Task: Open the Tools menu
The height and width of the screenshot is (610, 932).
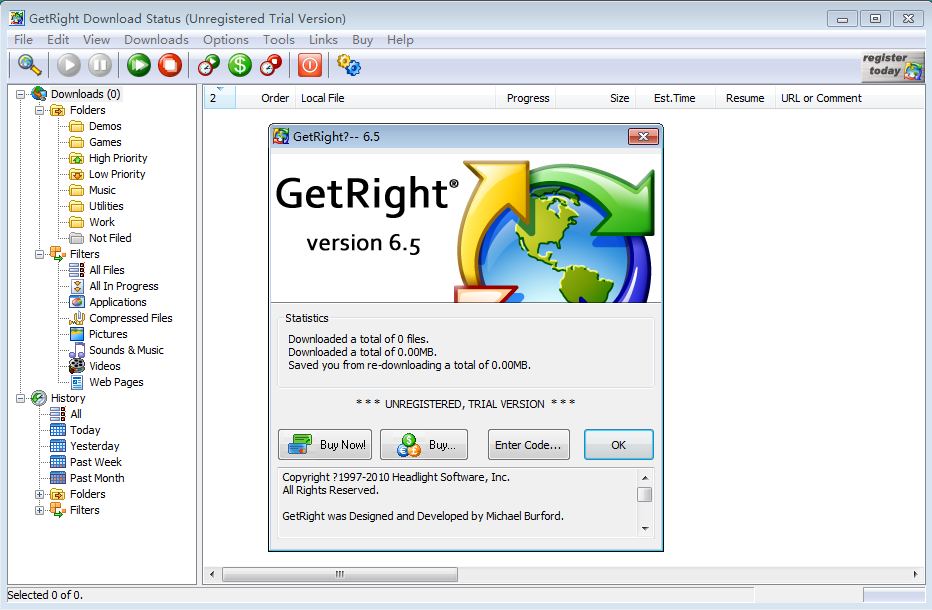Action: (x=279, y=40)
